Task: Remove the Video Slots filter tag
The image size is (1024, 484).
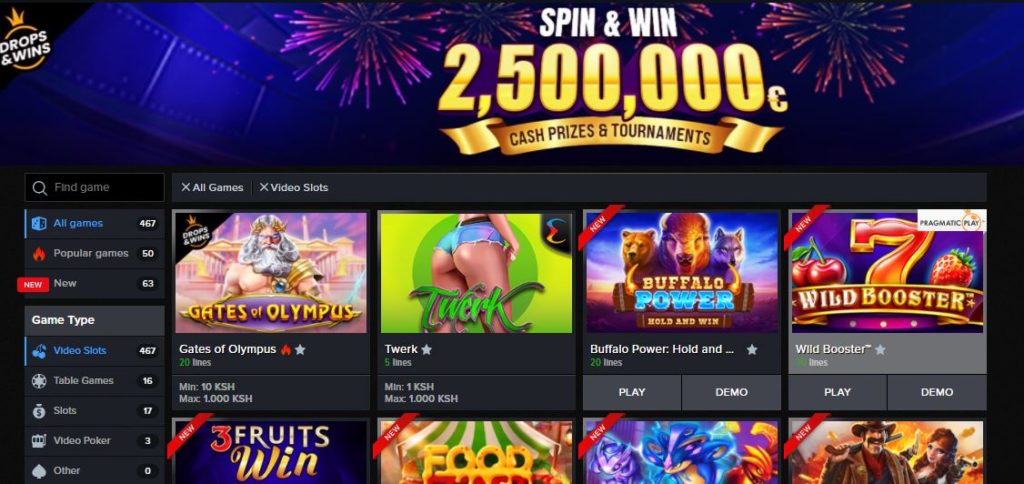Action: pyautogui.click(x=264, y=187)
